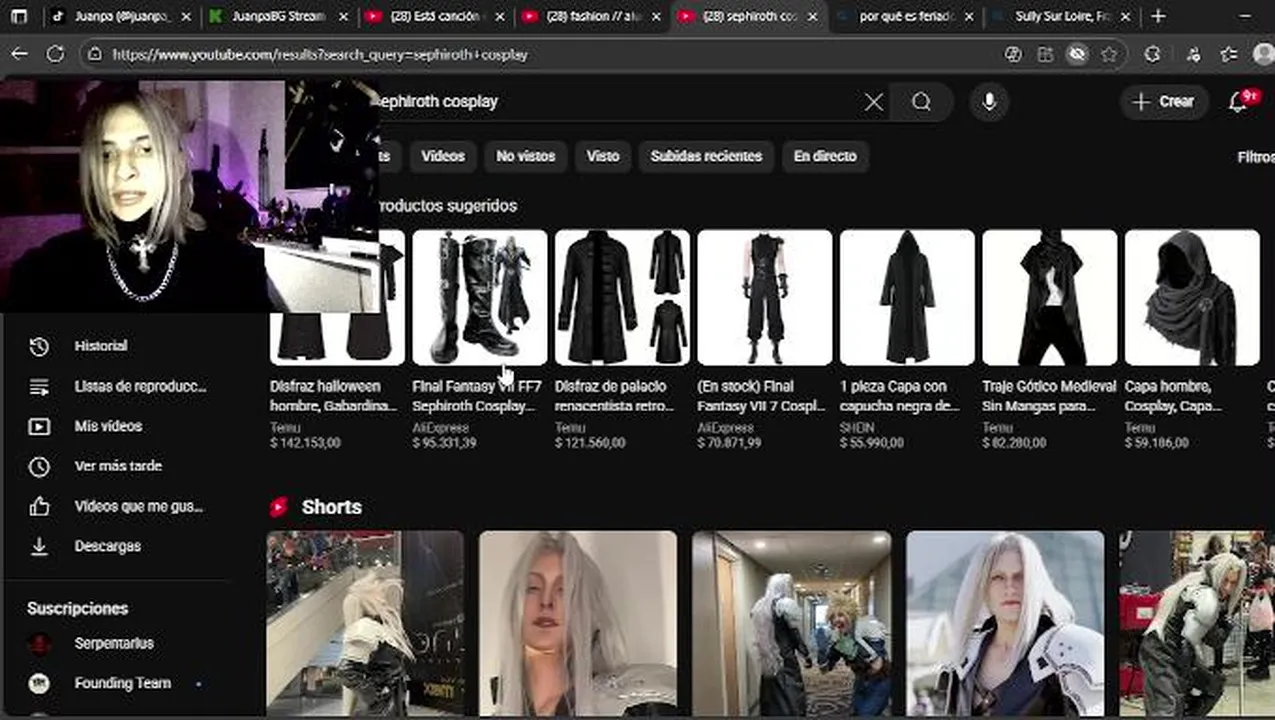
Task: Click the 'Productos sugeridos' heading
Action: coord(447,205)
